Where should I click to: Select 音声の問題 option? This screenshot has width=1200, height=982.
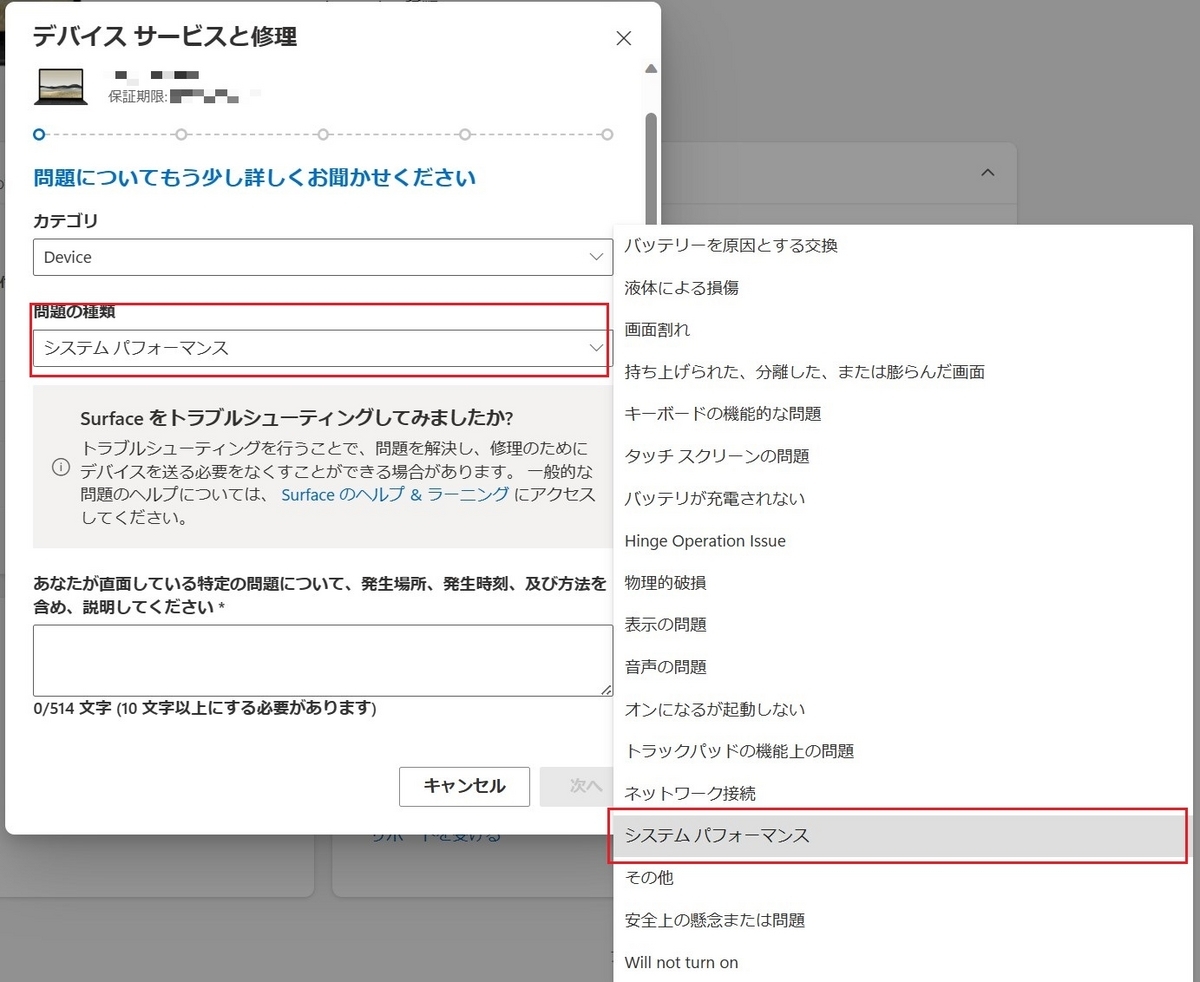click(x=903, y=667)
